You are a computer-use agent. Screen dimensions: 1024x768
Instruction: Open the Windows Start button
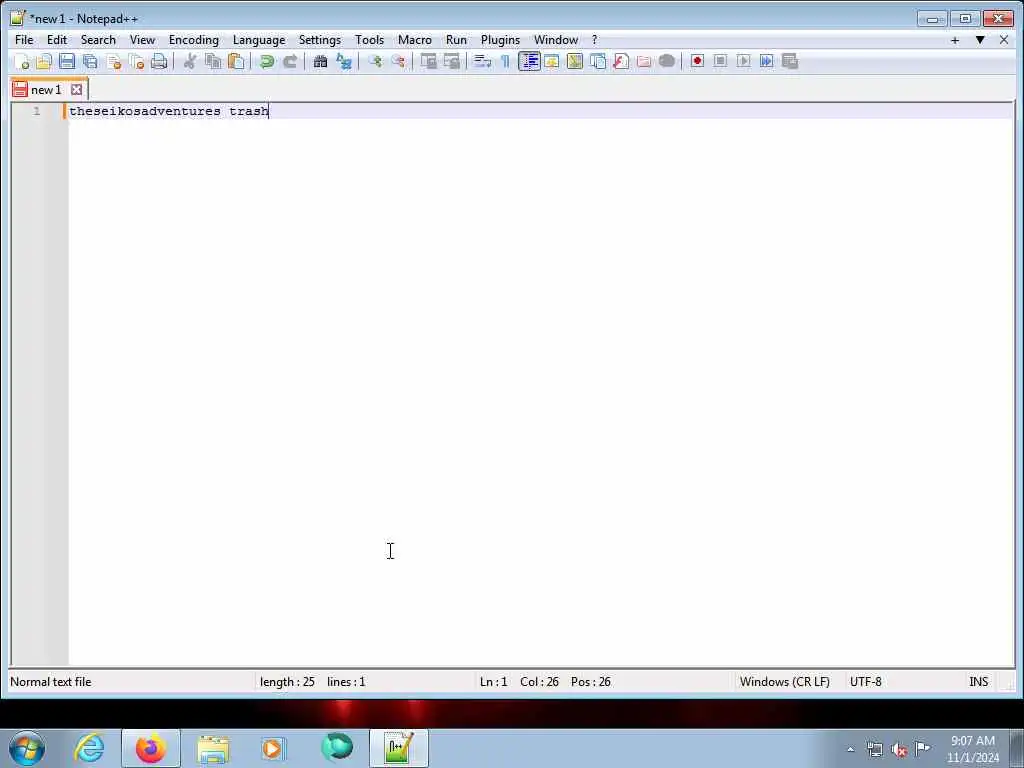(x=27, y=748)
